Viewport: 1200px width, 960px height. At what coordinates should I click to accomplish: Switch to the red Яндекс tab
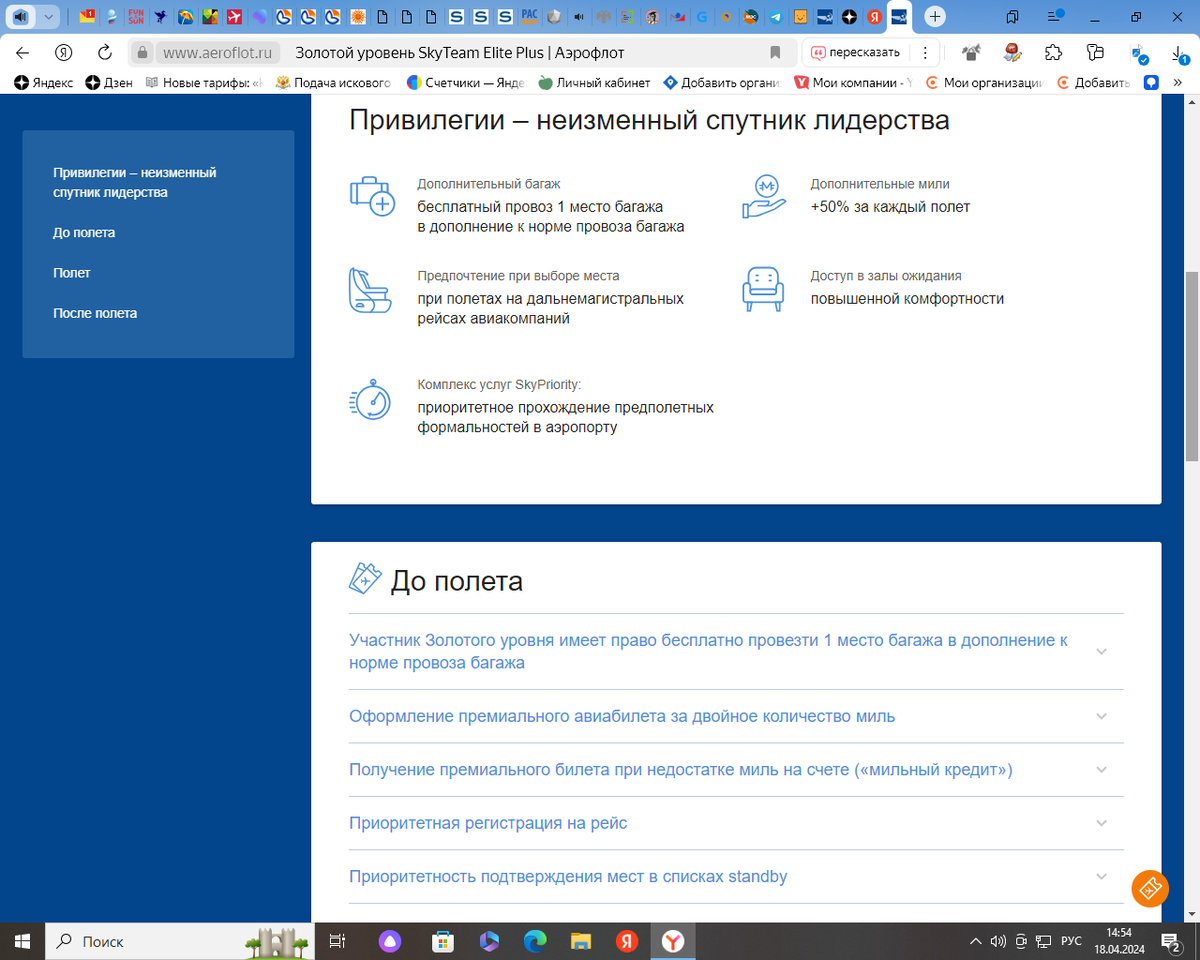click(x=873, y=16)
